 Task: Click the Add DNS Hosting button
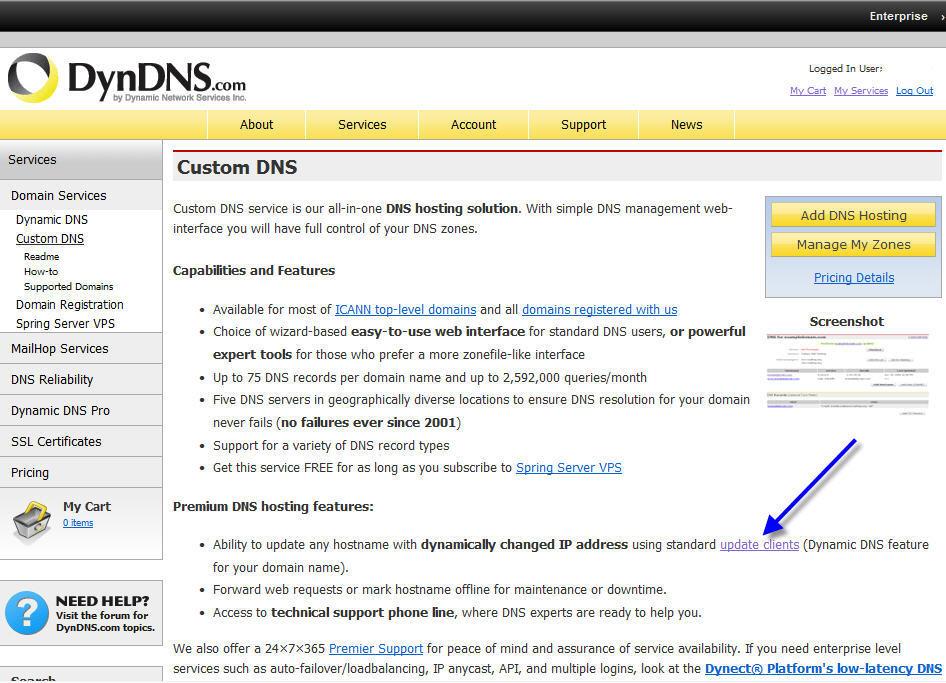tap(853, 215)
